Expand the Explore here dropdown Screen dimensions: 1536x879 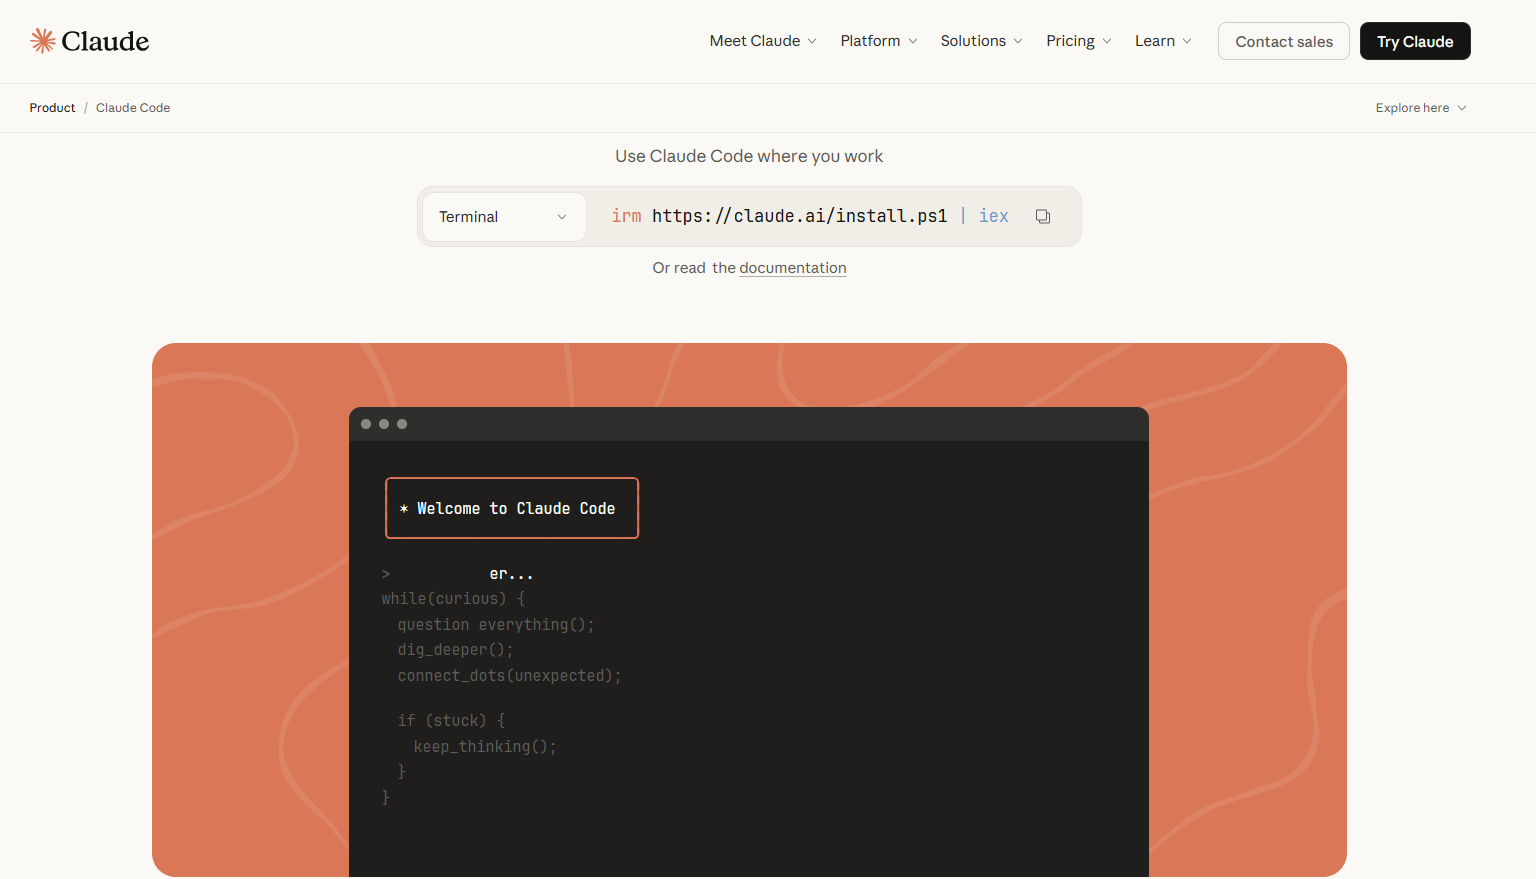click(x=1421, y=108)
